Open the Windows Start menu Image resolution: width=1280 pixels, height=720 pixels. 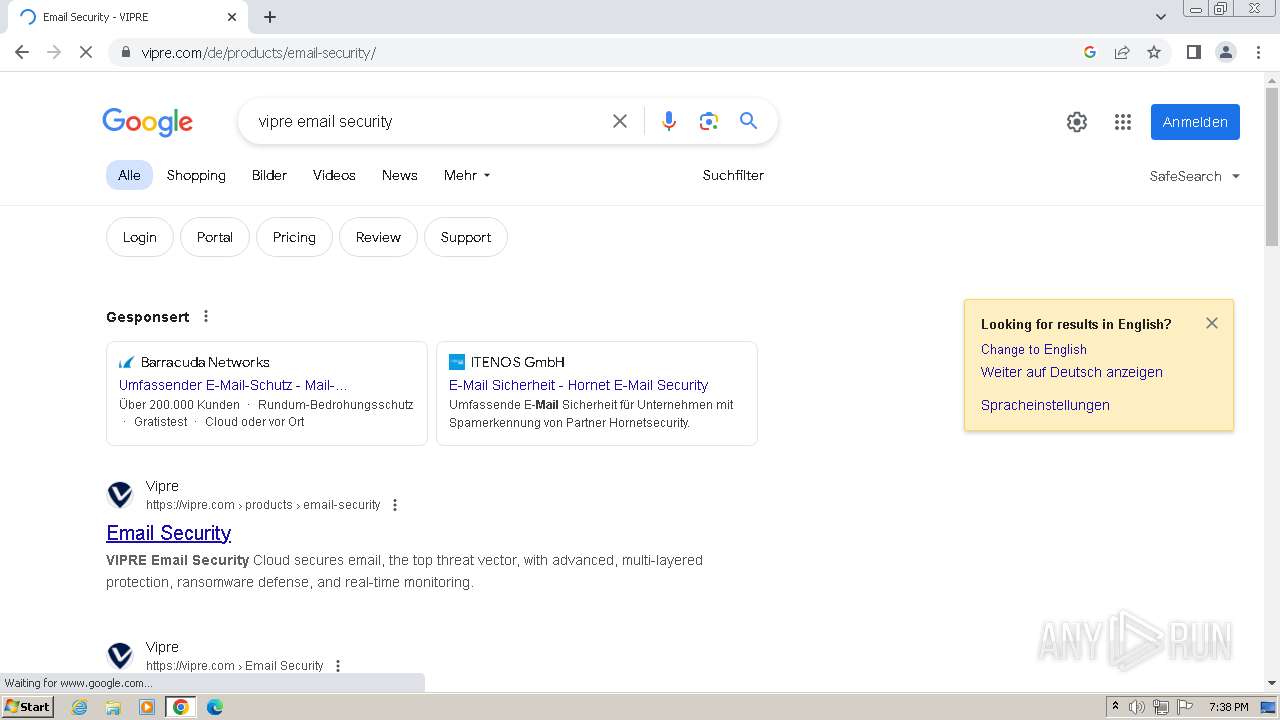click(28, 707)
